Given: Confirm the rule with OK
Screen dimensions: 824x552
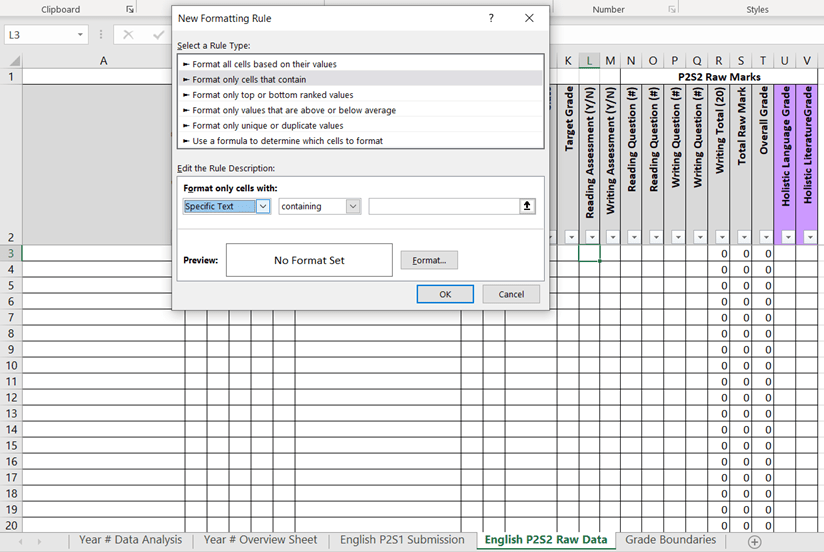Looking at the screenshot, I should [445, 294].
